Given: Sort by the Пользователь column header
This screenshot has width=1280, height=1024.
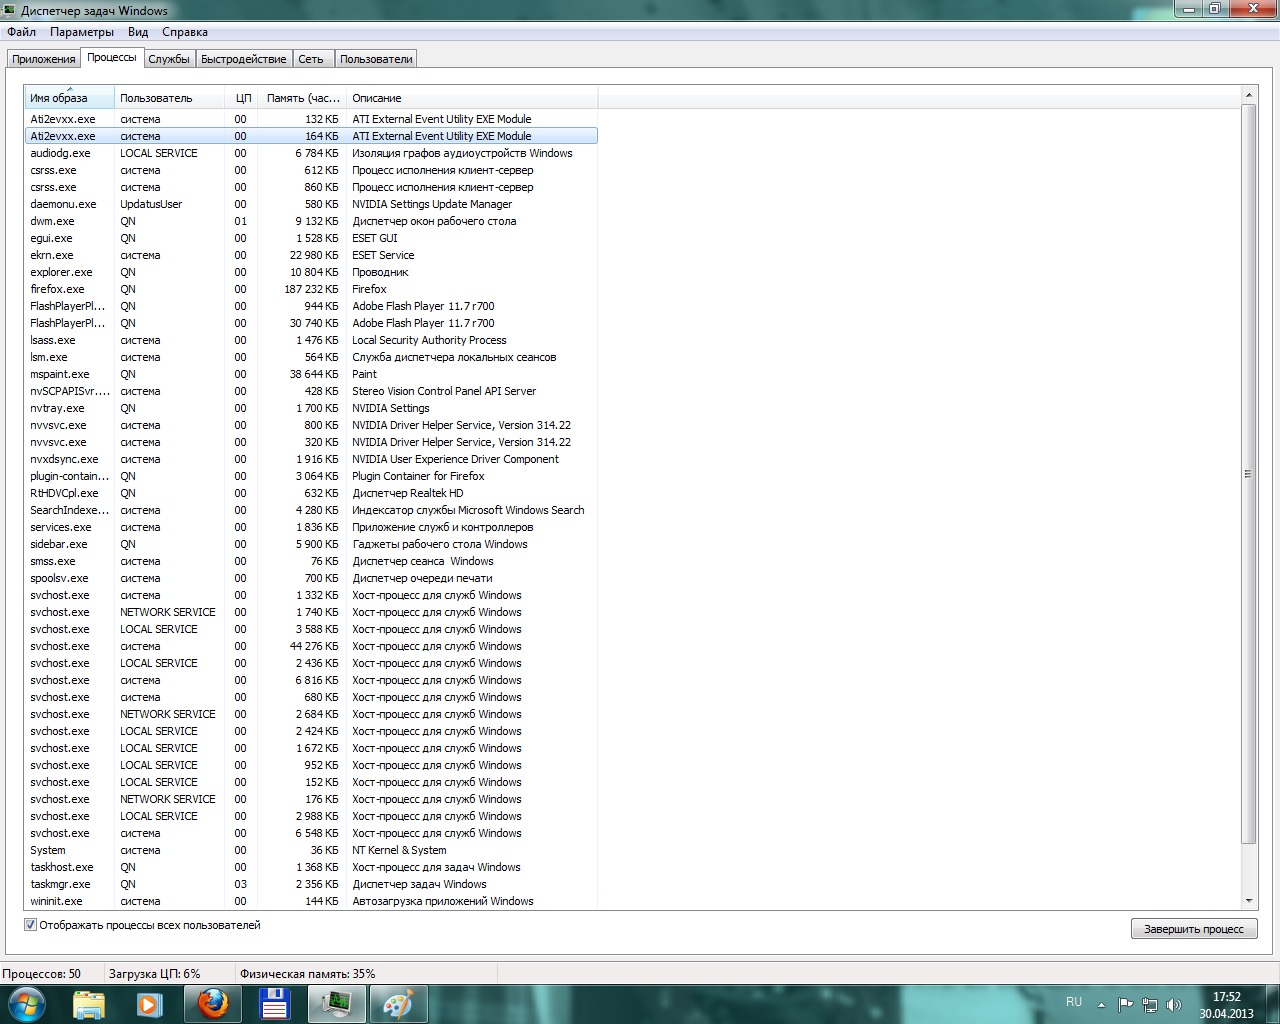Looking at the screenshot, I should click(170, 98).
